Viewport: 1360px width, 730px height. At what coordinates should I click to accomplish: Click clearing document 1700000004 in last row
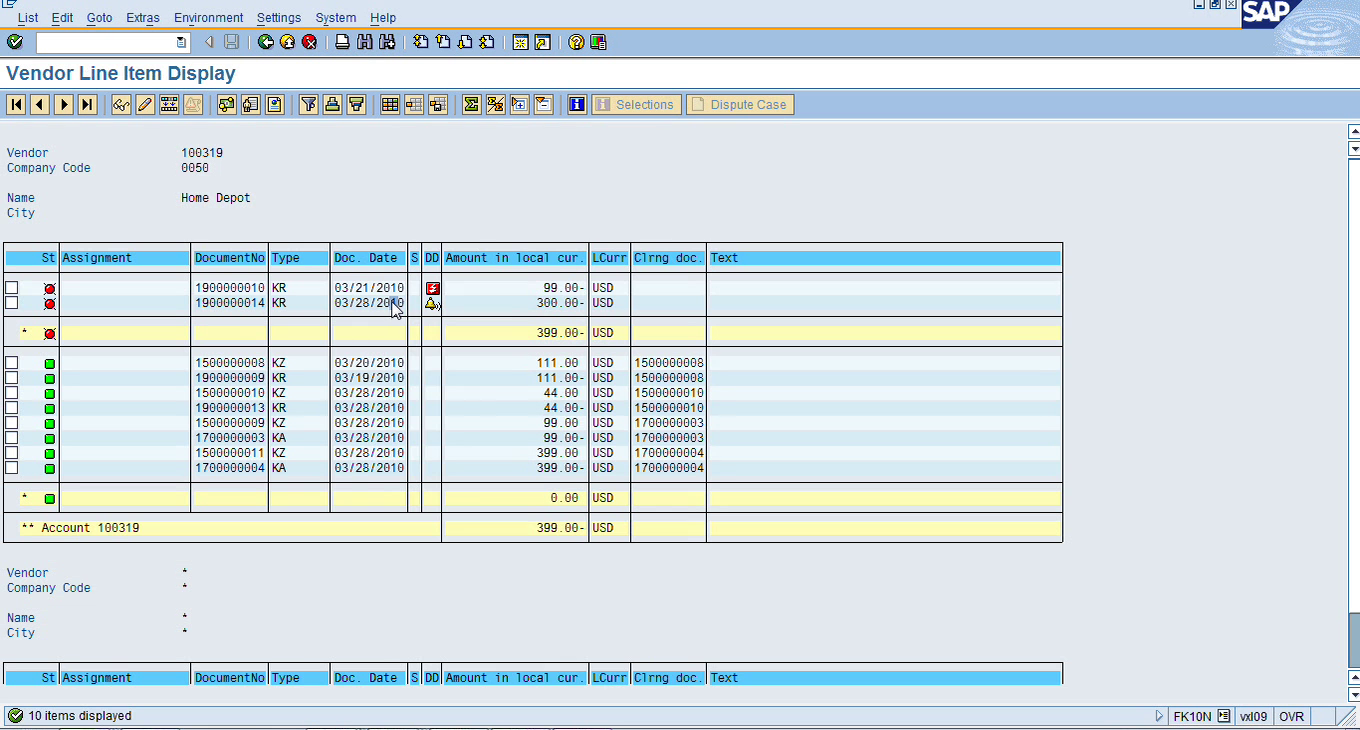(668, 468)
